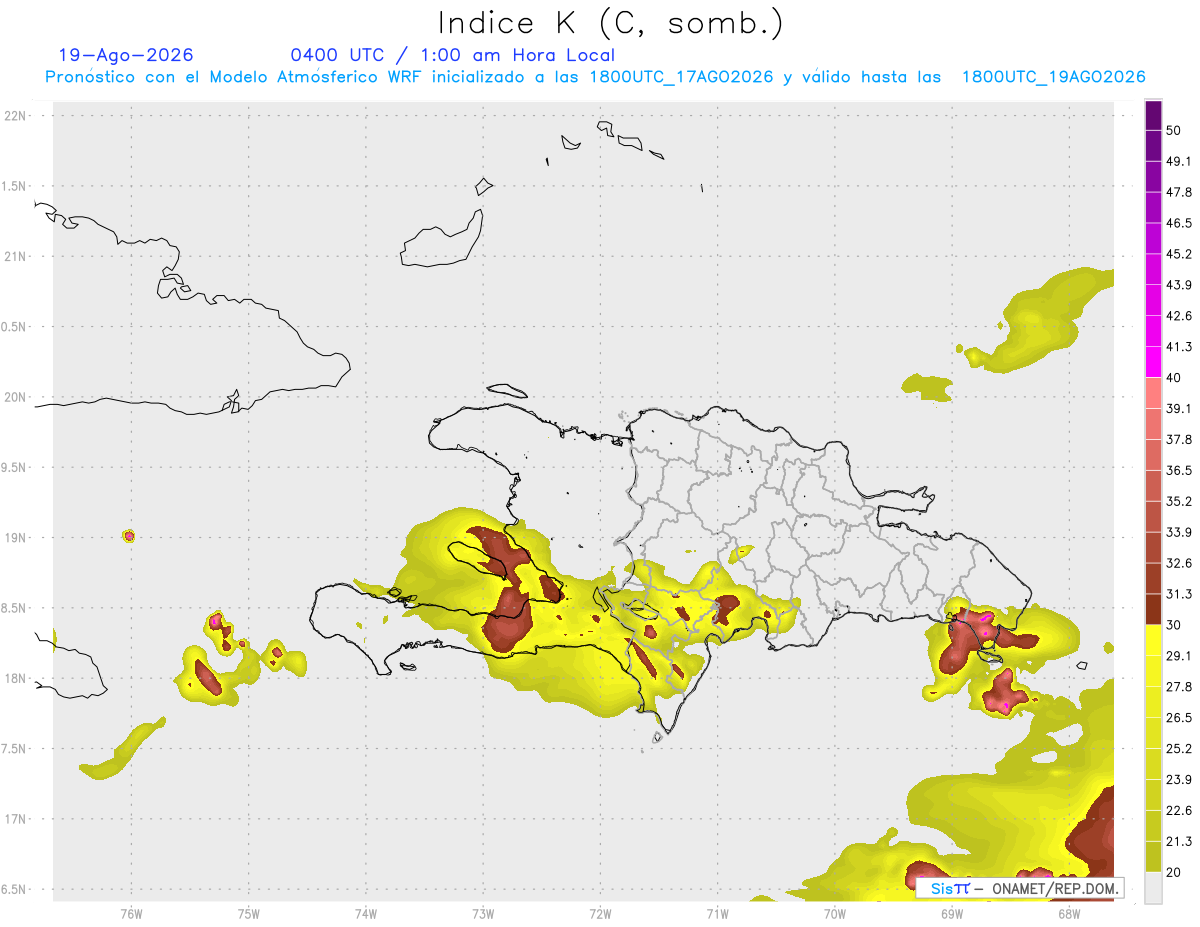The width and height of the screenshot is (1200, 927).
Task: Click legend value "47.8"
Action: [1178, 192]
